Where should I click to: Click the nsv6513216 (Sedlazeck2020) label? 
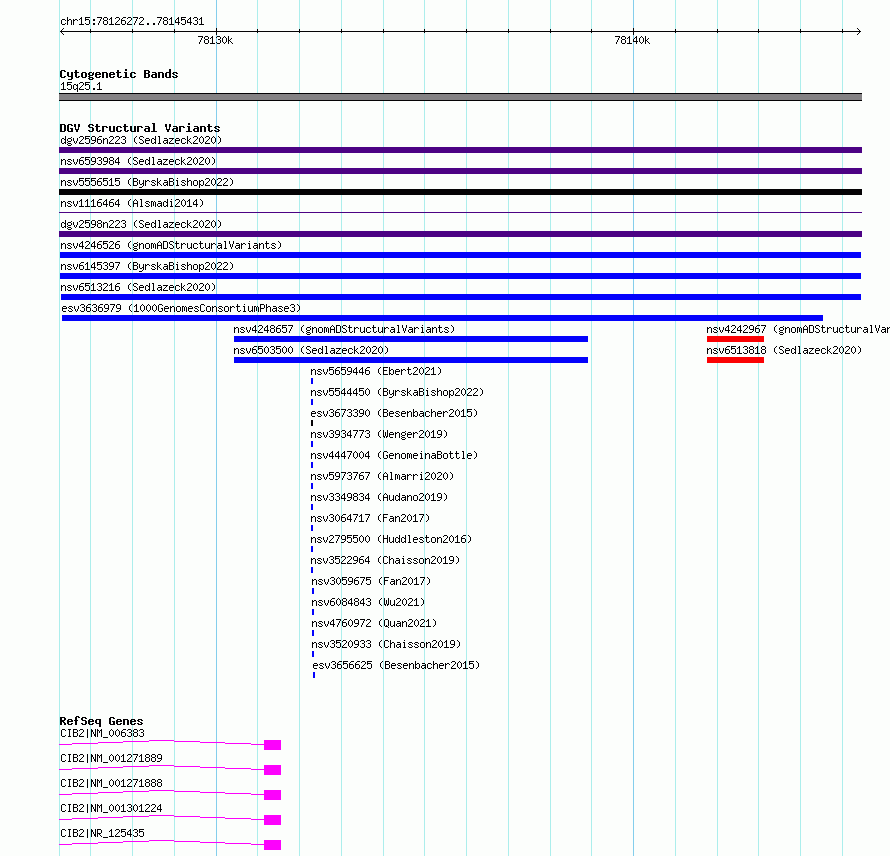(x=138, y=287)
